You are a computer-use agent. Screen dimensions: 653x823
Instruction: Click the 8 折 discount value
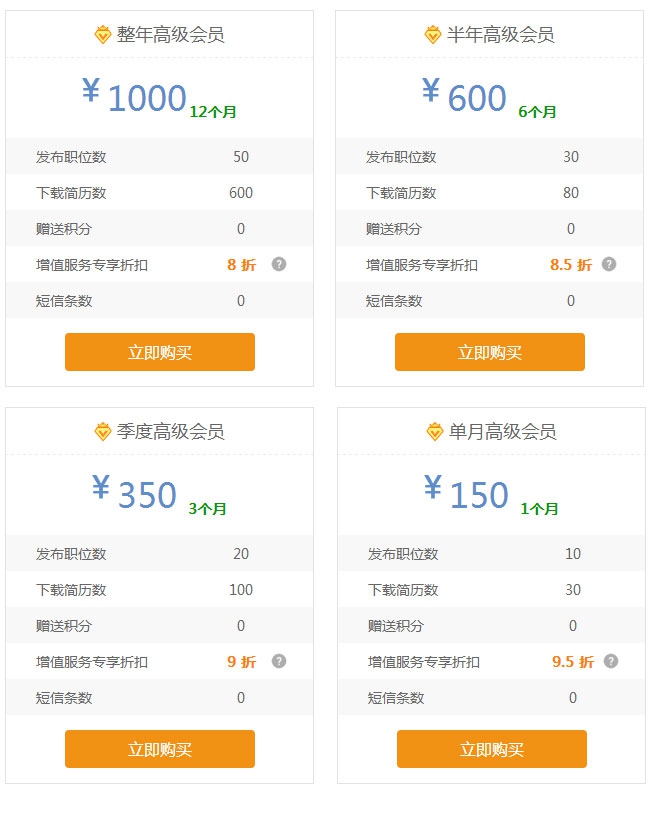click(x=241, y=265)
